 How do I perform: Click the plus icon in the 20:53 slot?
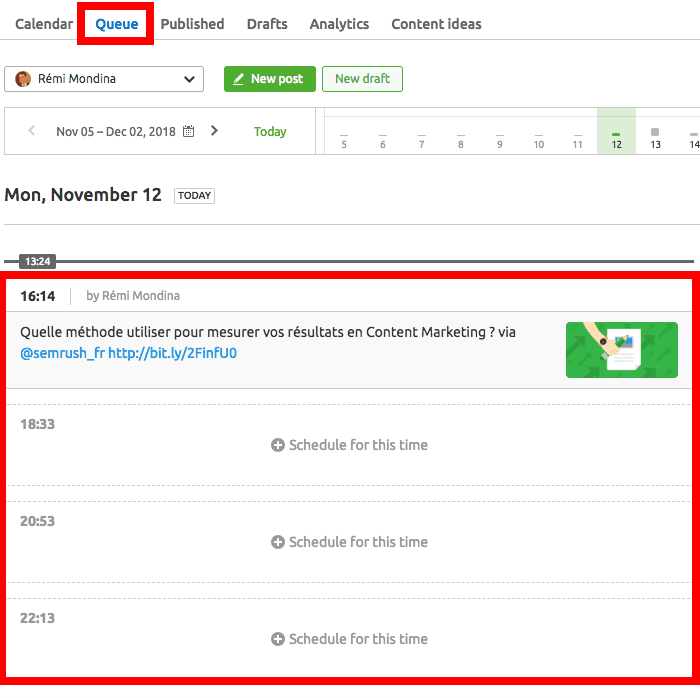(x=278, y=542)
